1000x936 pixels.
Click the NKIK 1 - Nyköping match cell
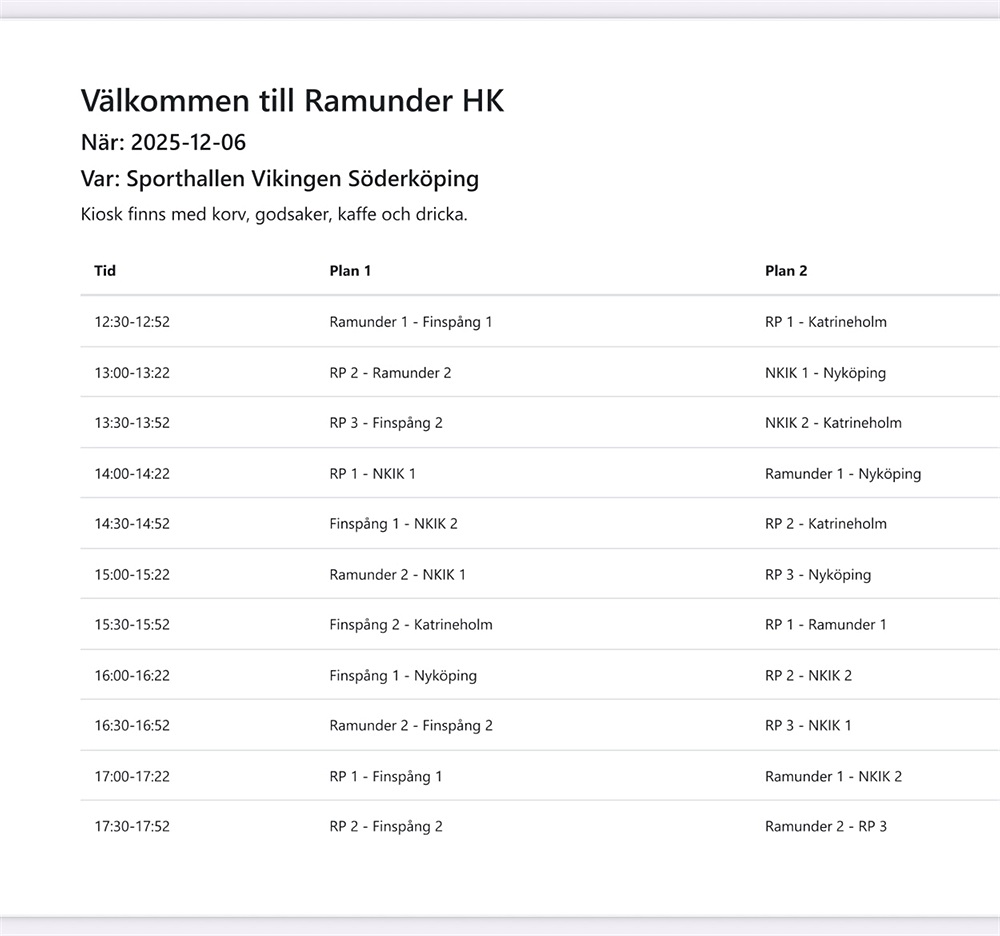click(825, 373)
